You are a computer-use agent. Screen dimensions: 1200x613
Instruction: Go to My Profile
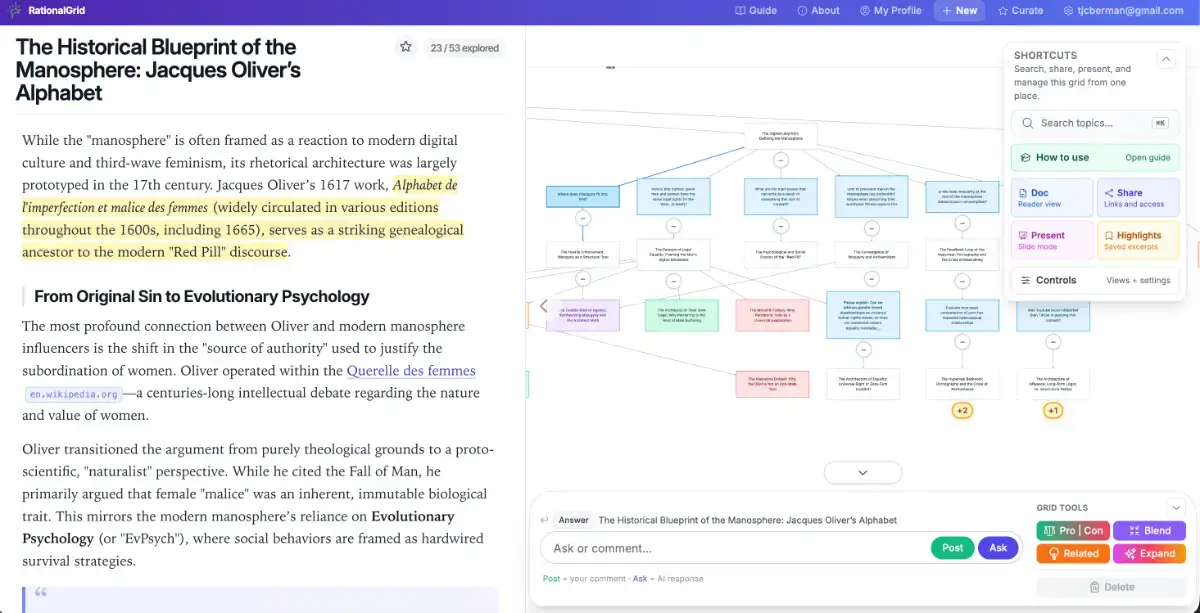point(890,11)
